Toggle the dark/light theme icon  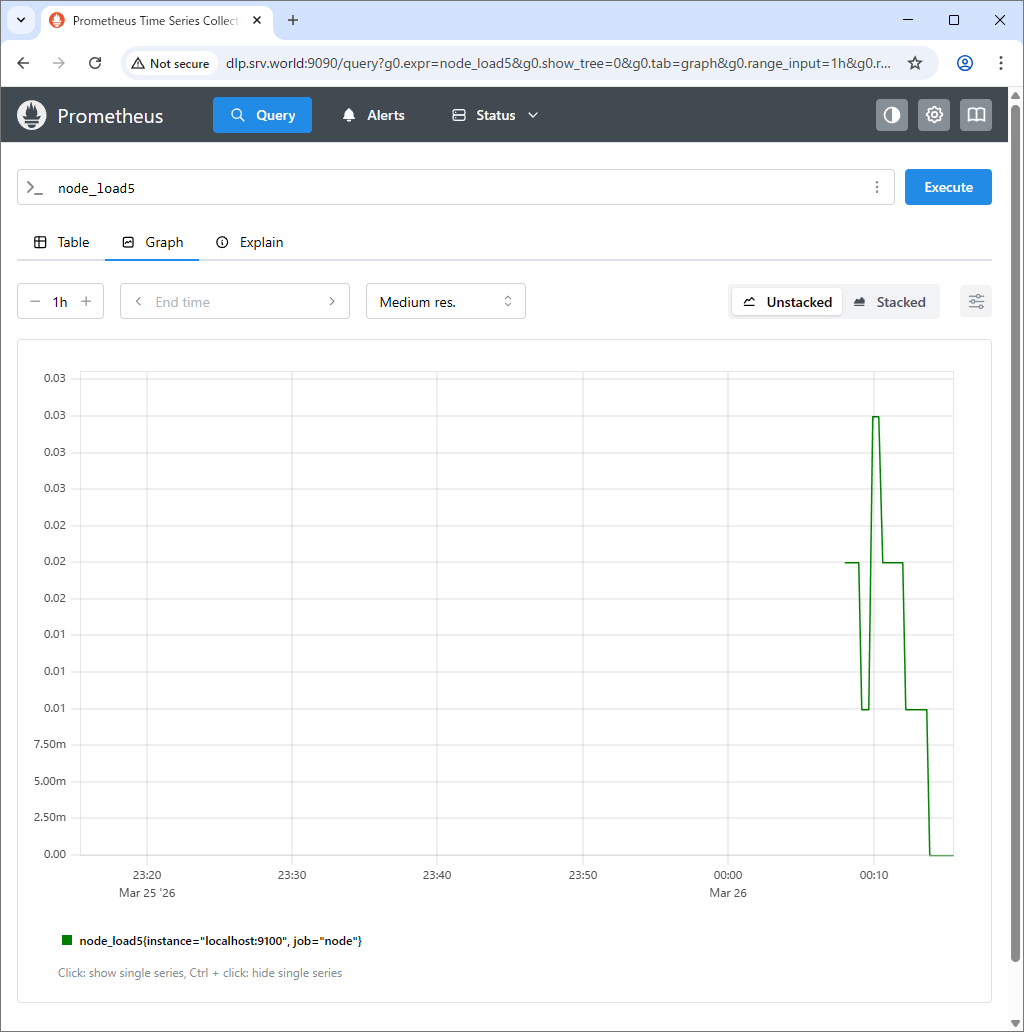[x=892, y=115]
